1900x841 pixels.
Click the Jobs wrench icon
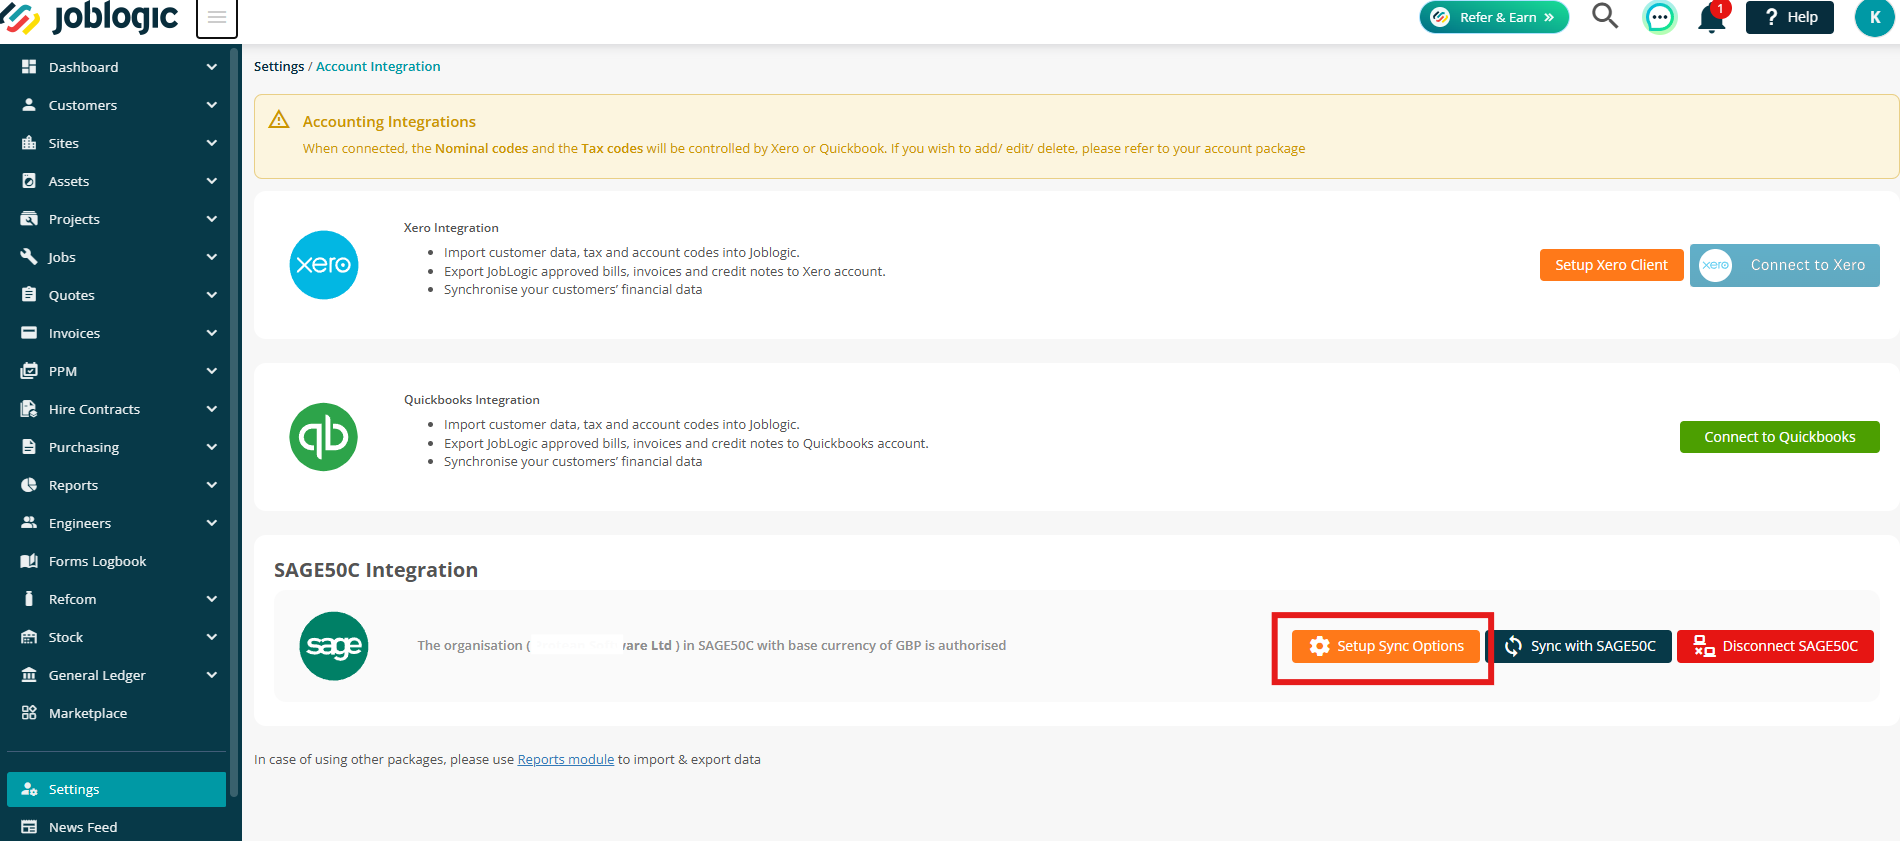coord(29,257)
